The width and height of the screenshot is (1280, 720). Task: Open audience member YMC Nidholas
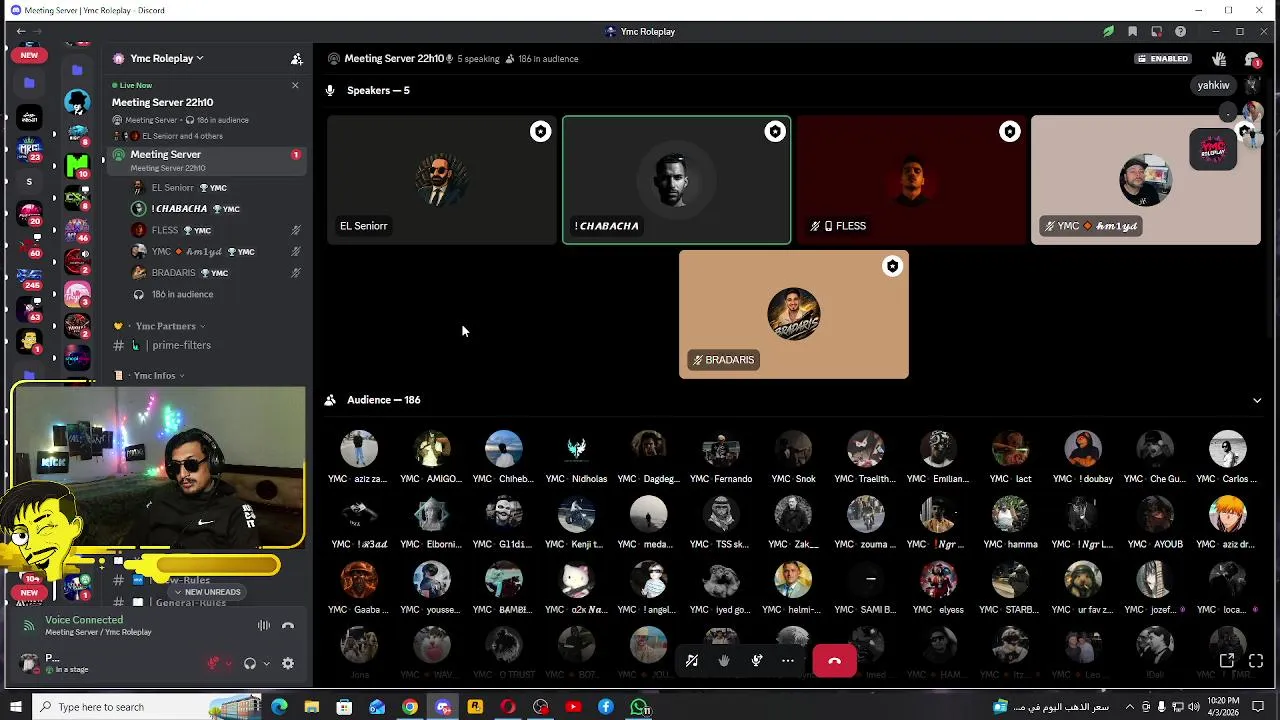pos(577,458)
